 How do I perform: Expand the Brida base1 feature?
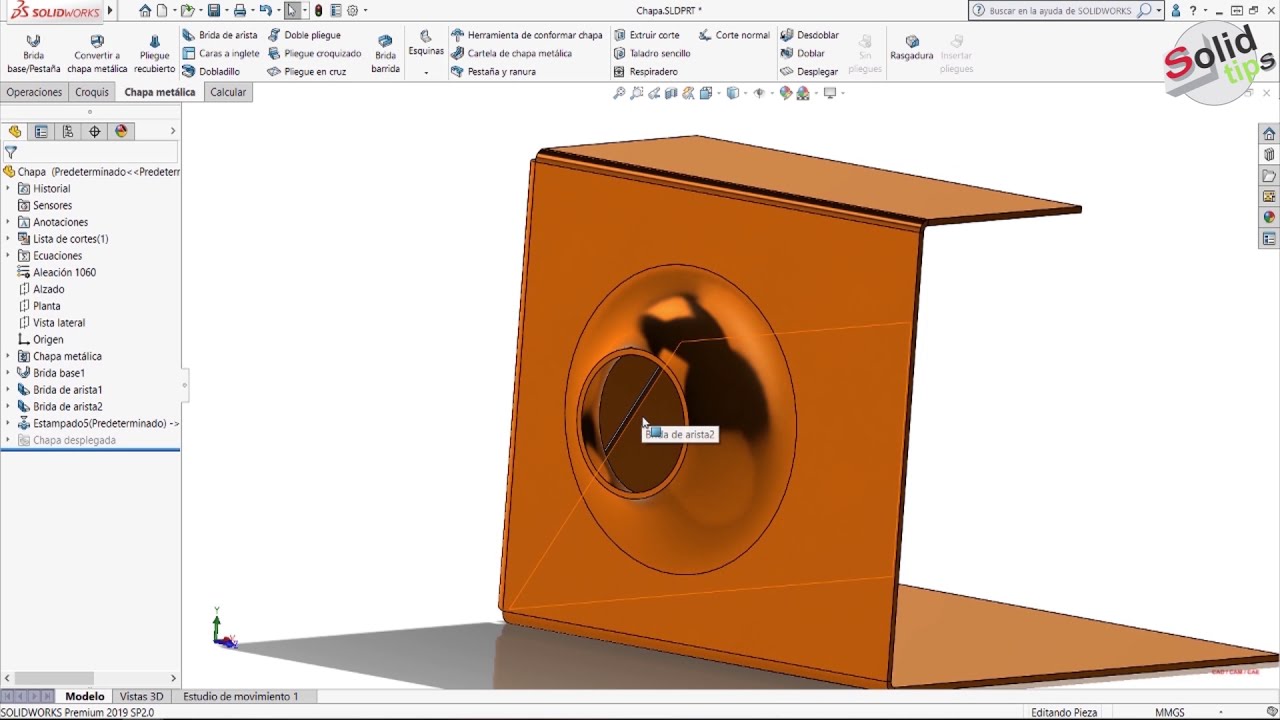point(8,373)
